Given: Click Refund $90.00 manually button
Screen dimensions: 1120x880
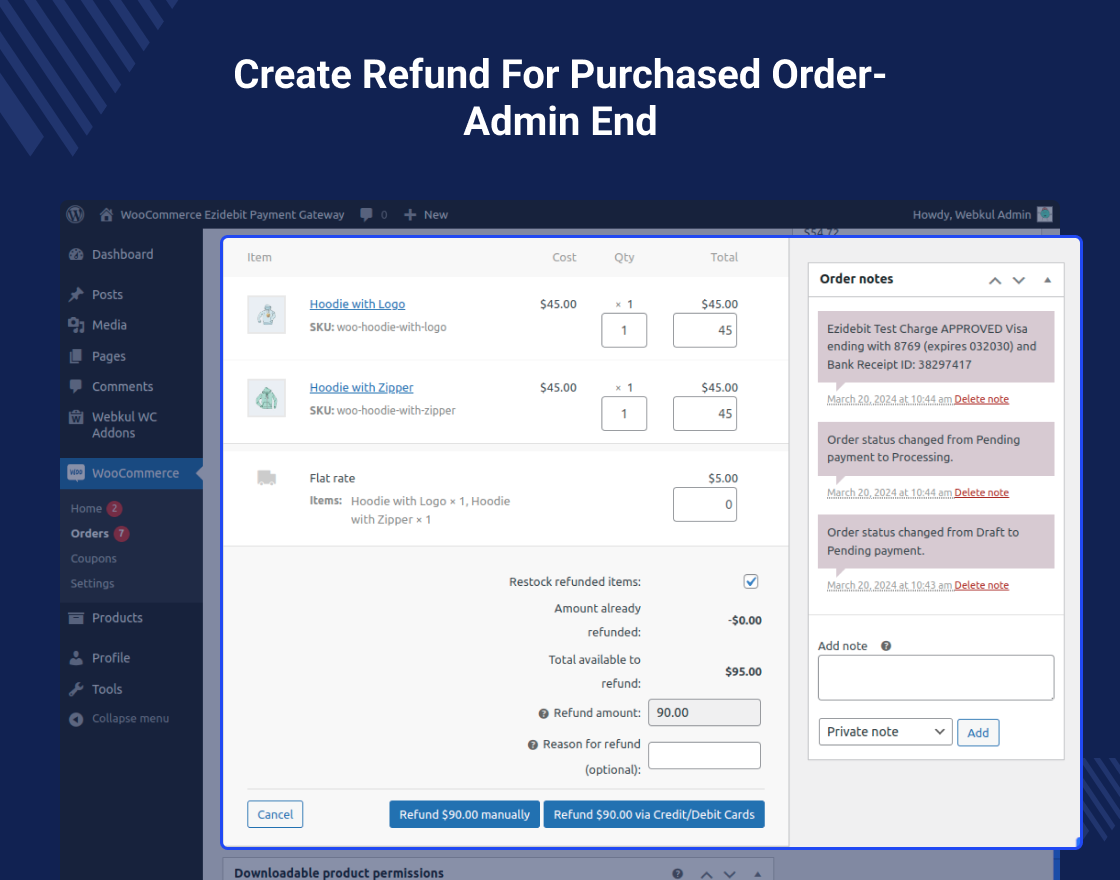Looking at the screenshot, I should [x=464, y=814].
